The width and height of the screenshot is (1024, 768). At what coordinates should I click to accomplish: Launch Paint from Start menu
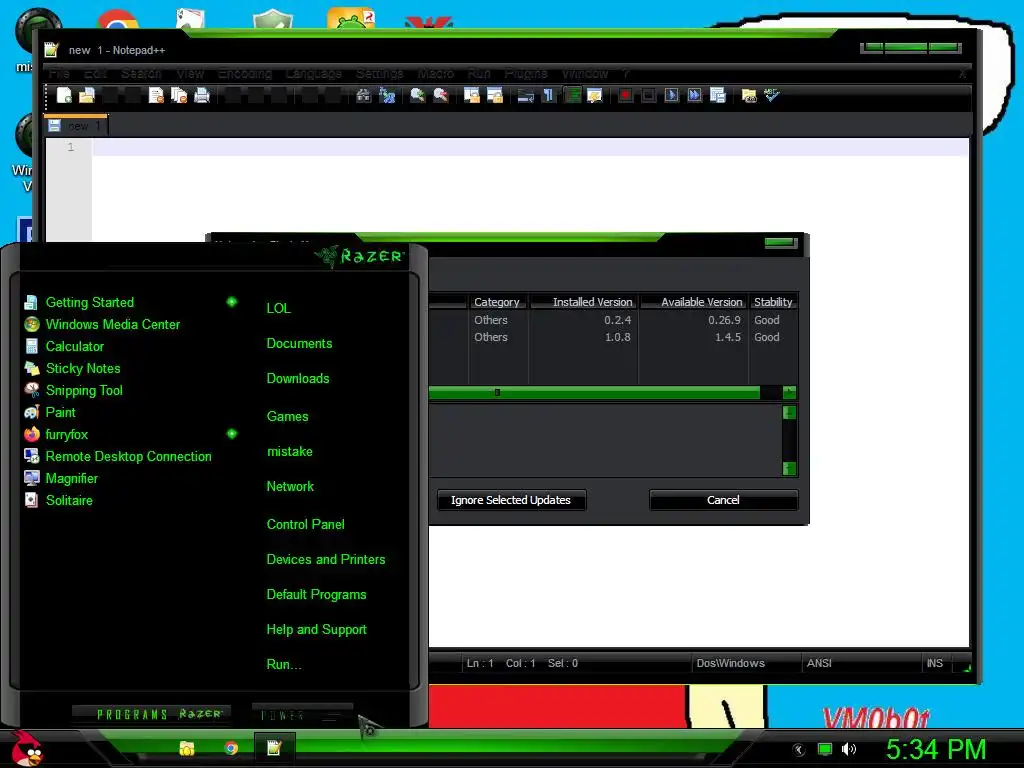click(x=50, y=413)
